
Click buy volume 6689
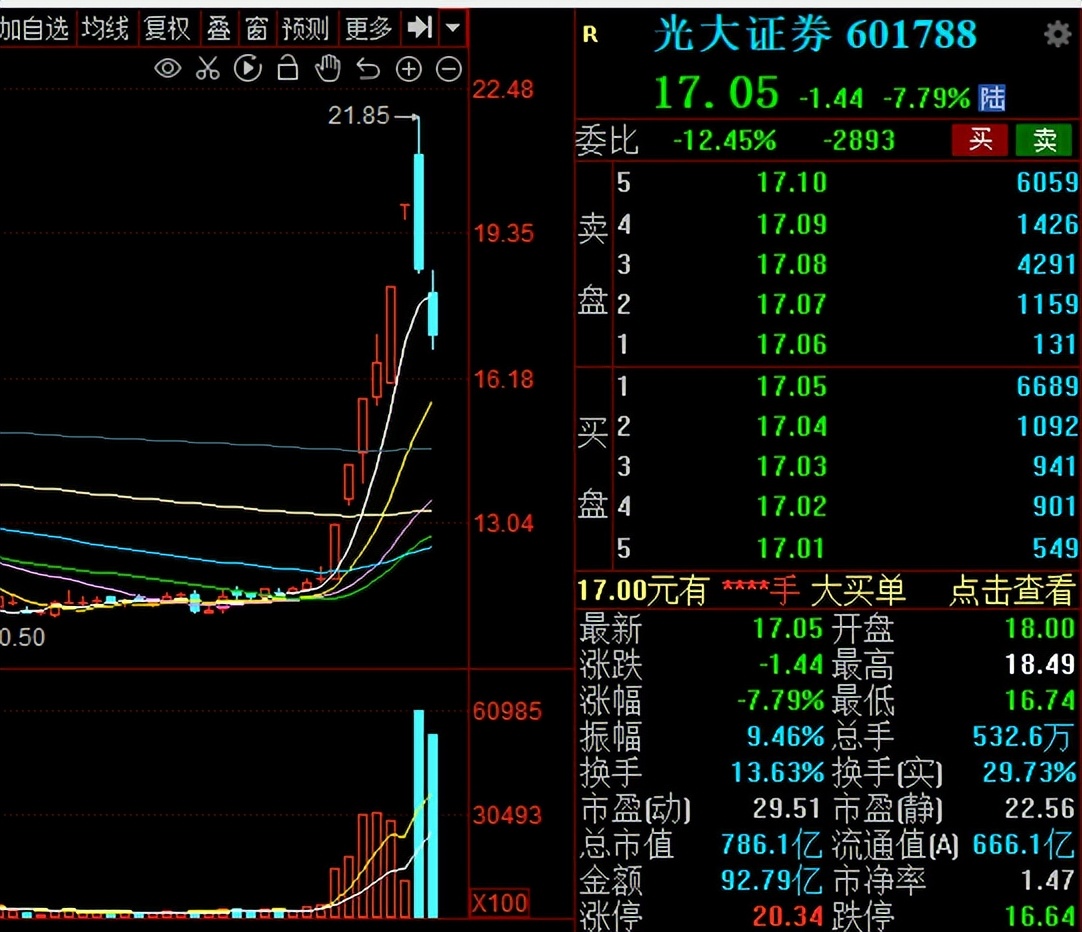(x=1047, y=387)
